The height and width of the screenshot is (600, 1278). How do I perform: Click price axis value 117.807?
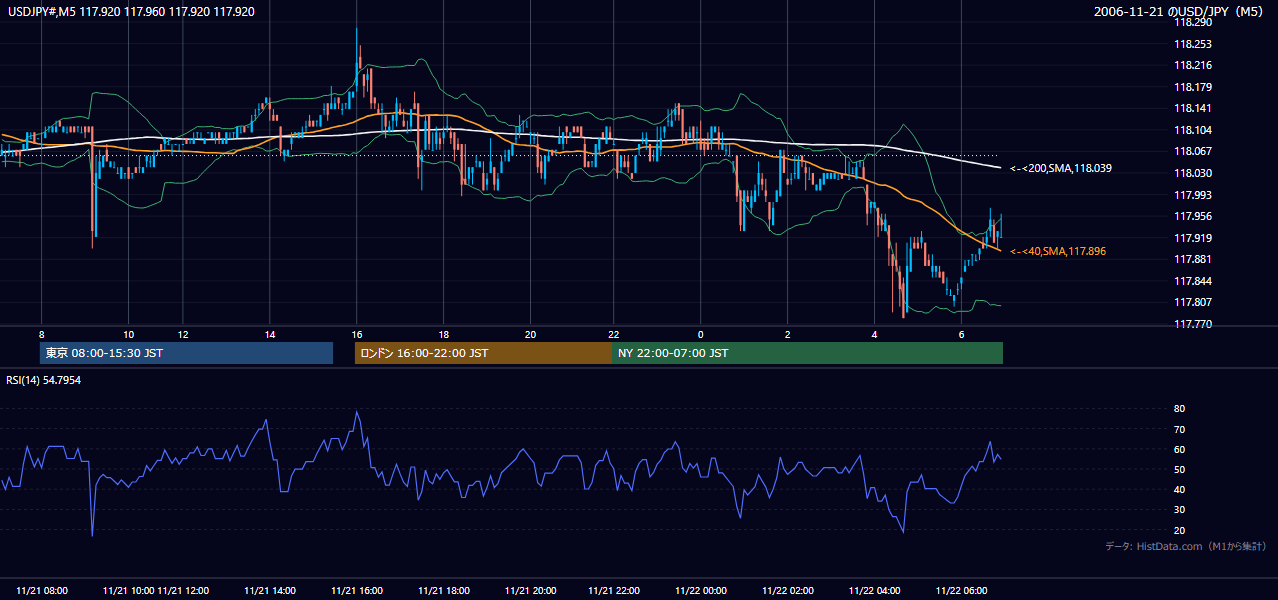pos(1192,302)
